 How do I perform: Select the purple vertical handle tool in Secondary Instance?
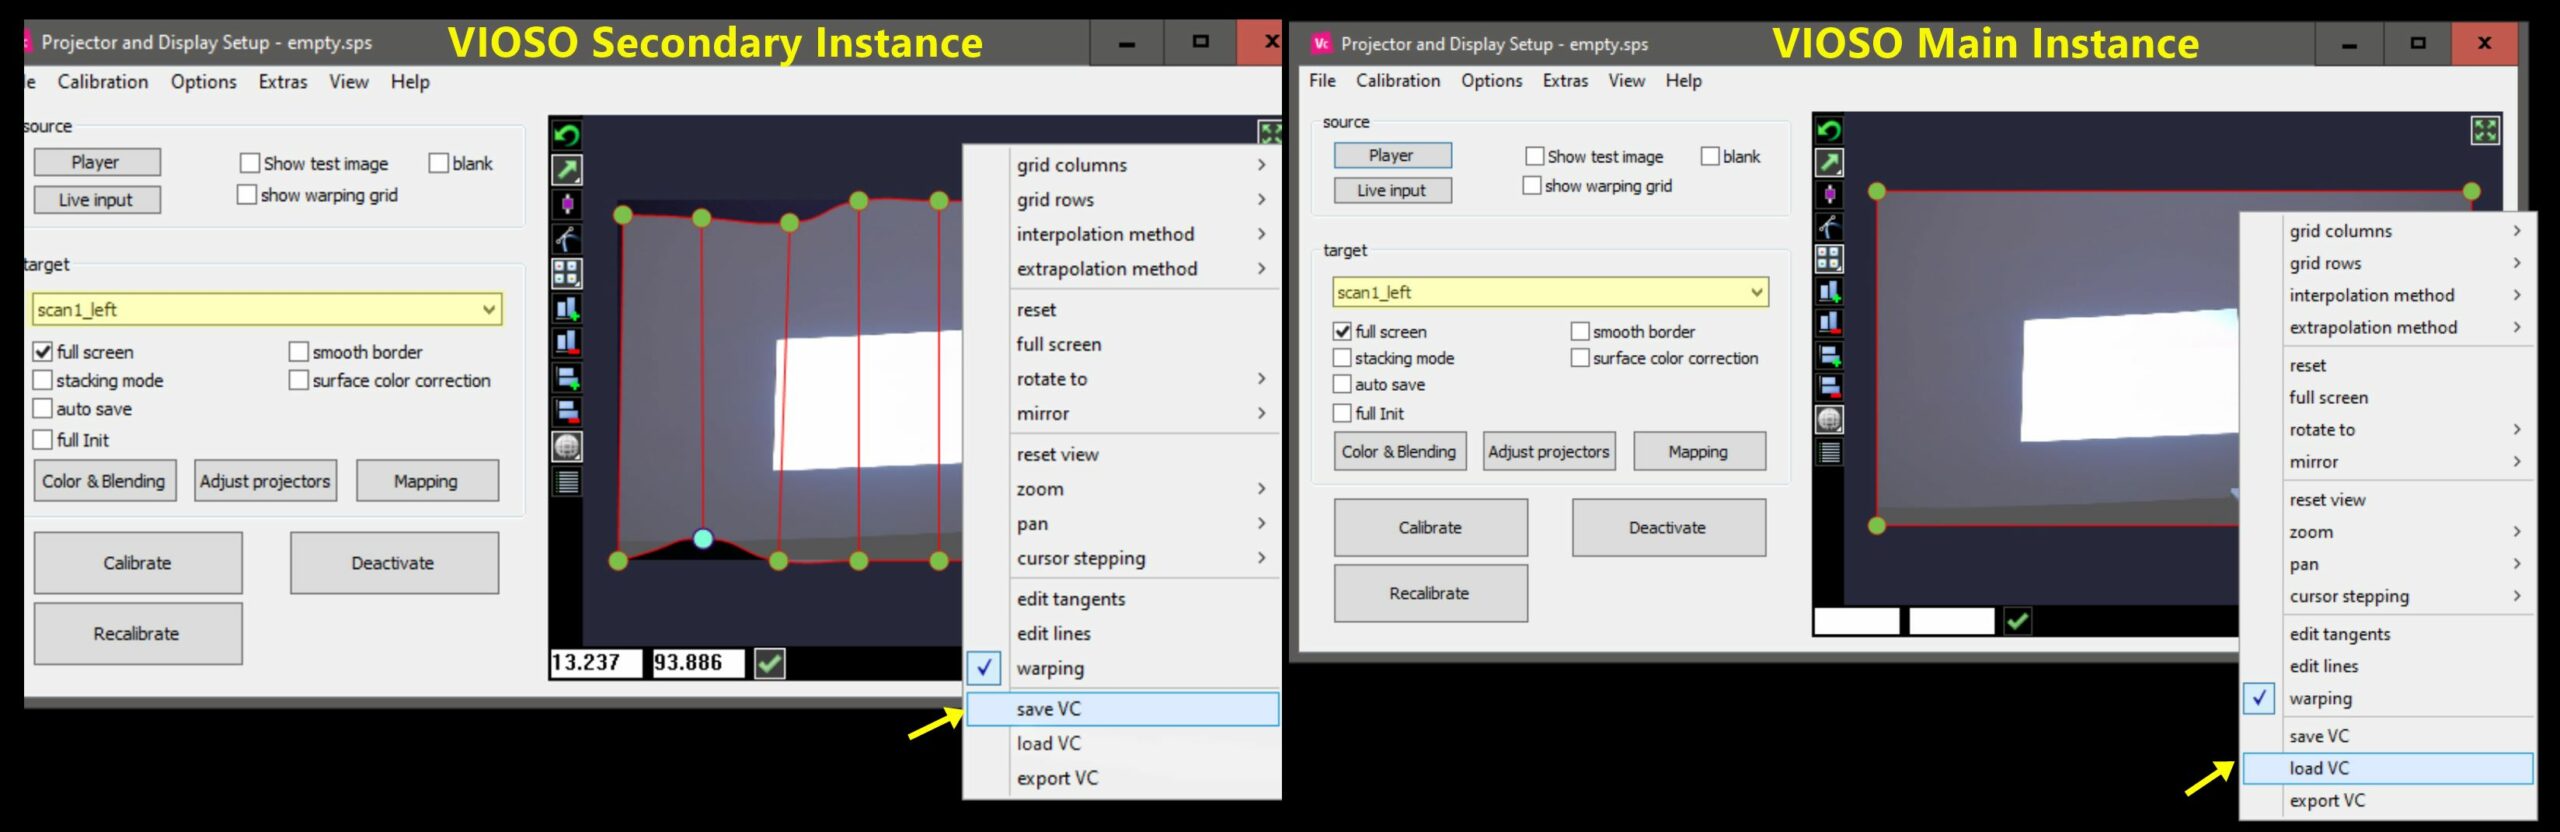tap(567, 204)
